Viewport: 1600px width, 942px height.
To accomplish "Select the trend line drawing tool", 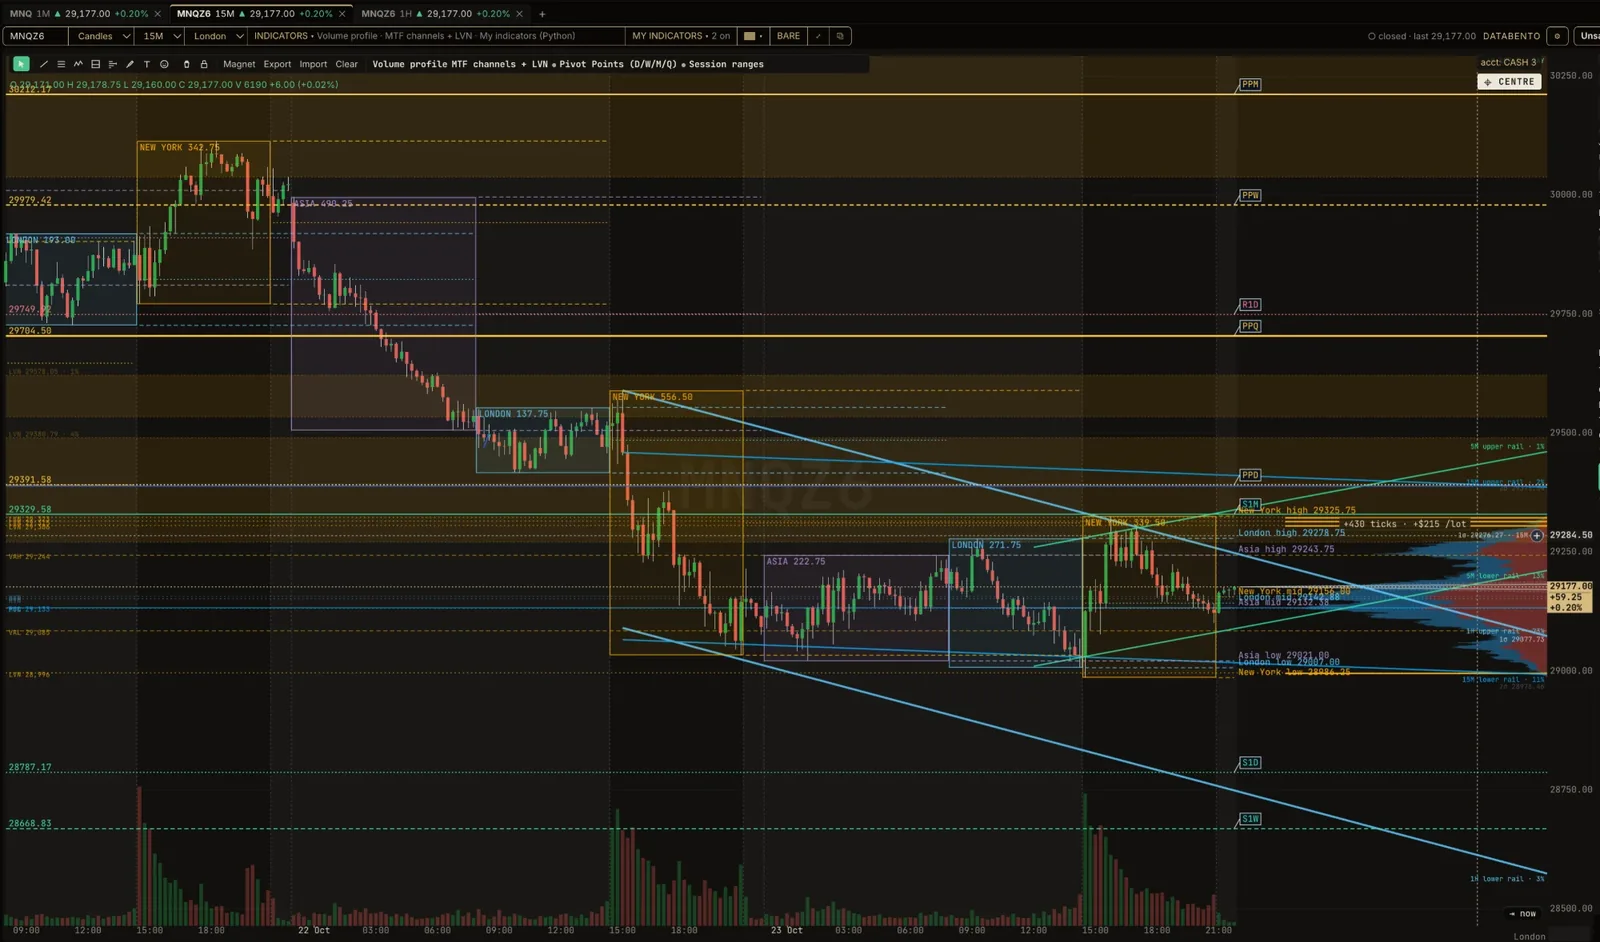I will coord(43,64).
